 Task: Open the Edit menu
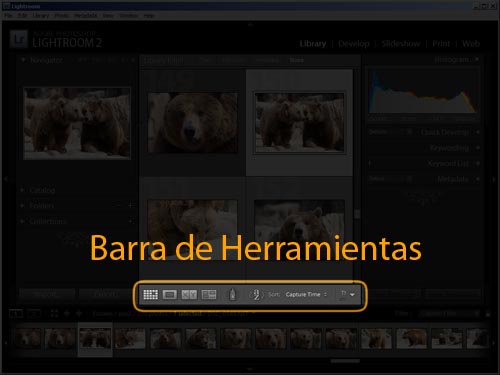pos(22,16)
